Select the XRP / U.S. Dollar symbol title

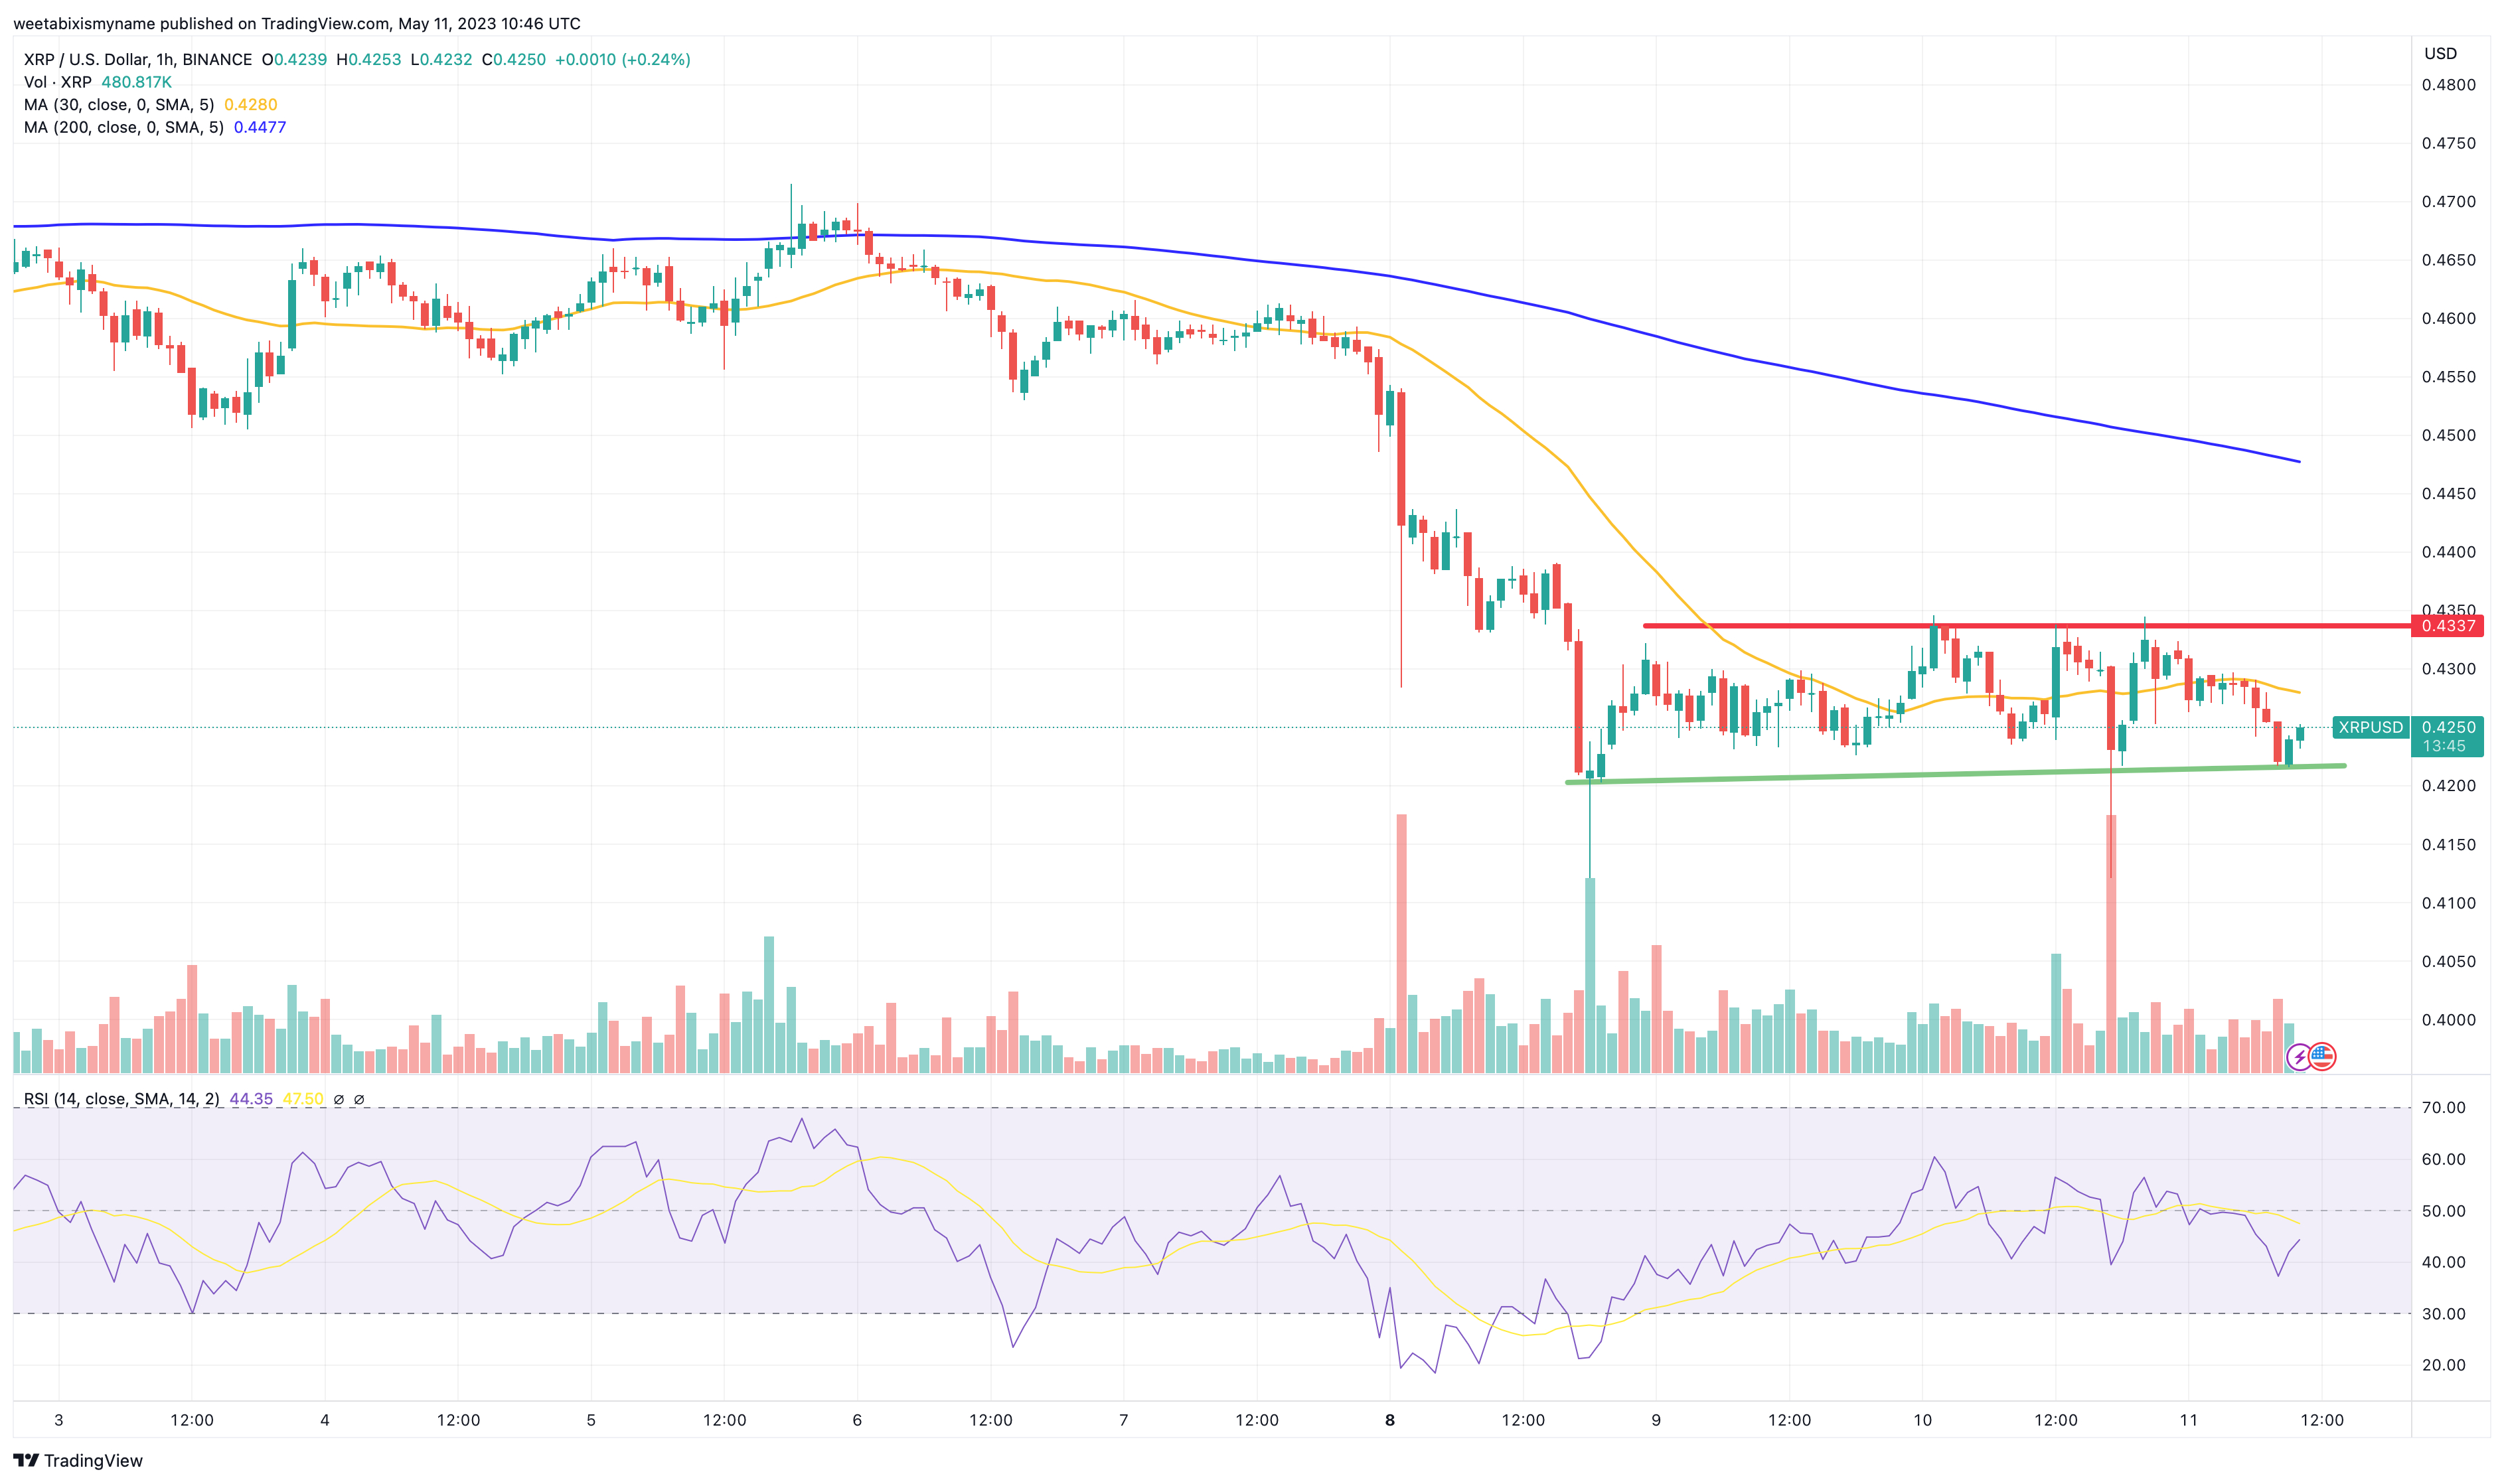coord(138,60)
